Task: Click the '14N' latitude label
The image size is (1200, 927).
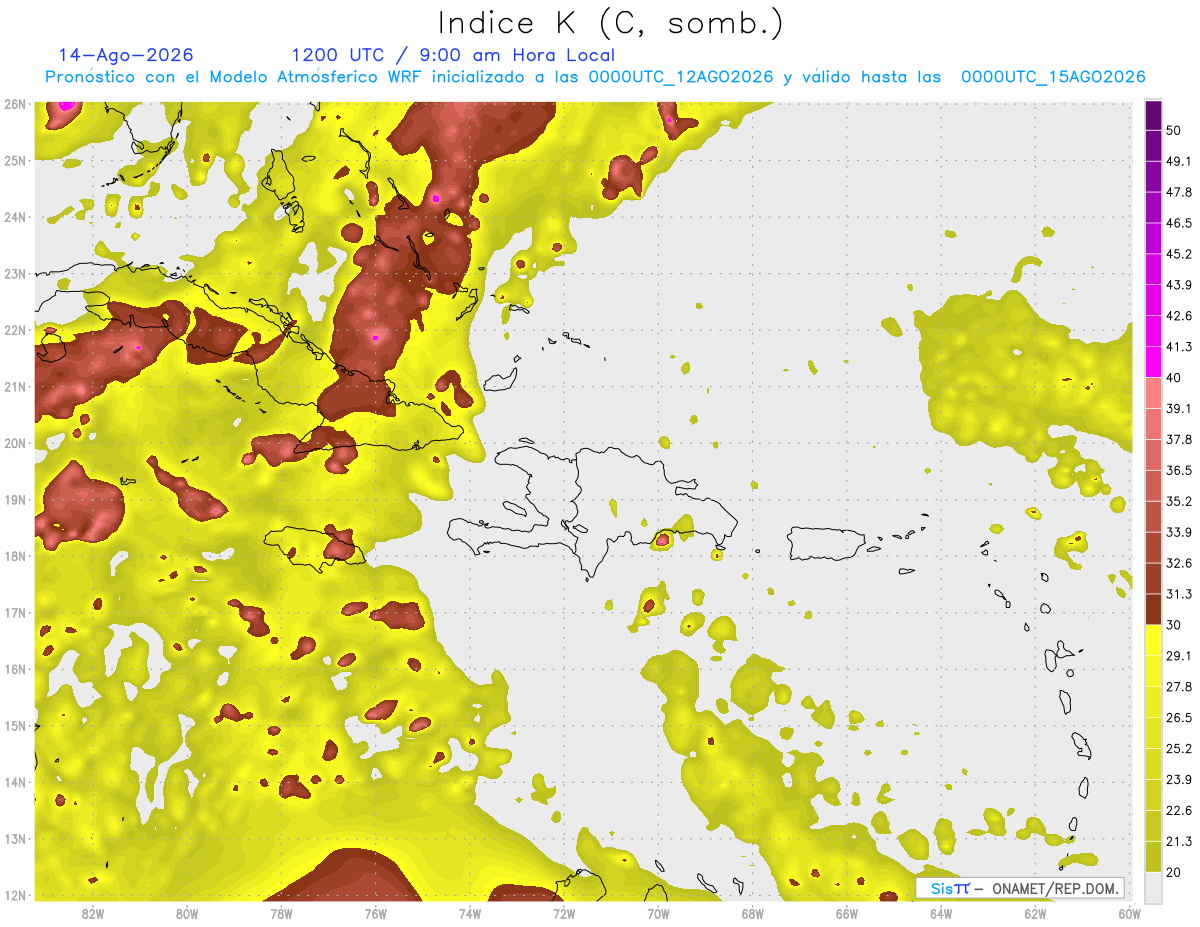Action: coord(14,782)
